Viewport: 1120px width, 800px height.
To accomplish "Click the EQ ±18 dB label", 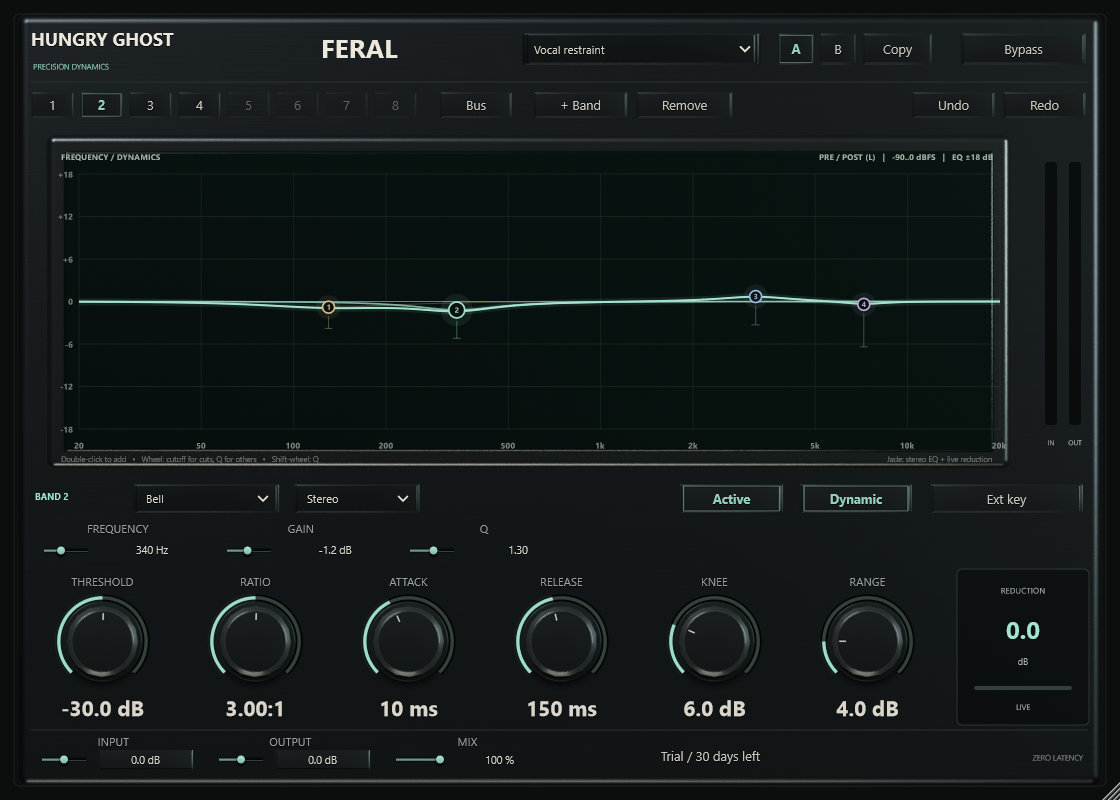I will pyautogui.click(x=972, y=157).
